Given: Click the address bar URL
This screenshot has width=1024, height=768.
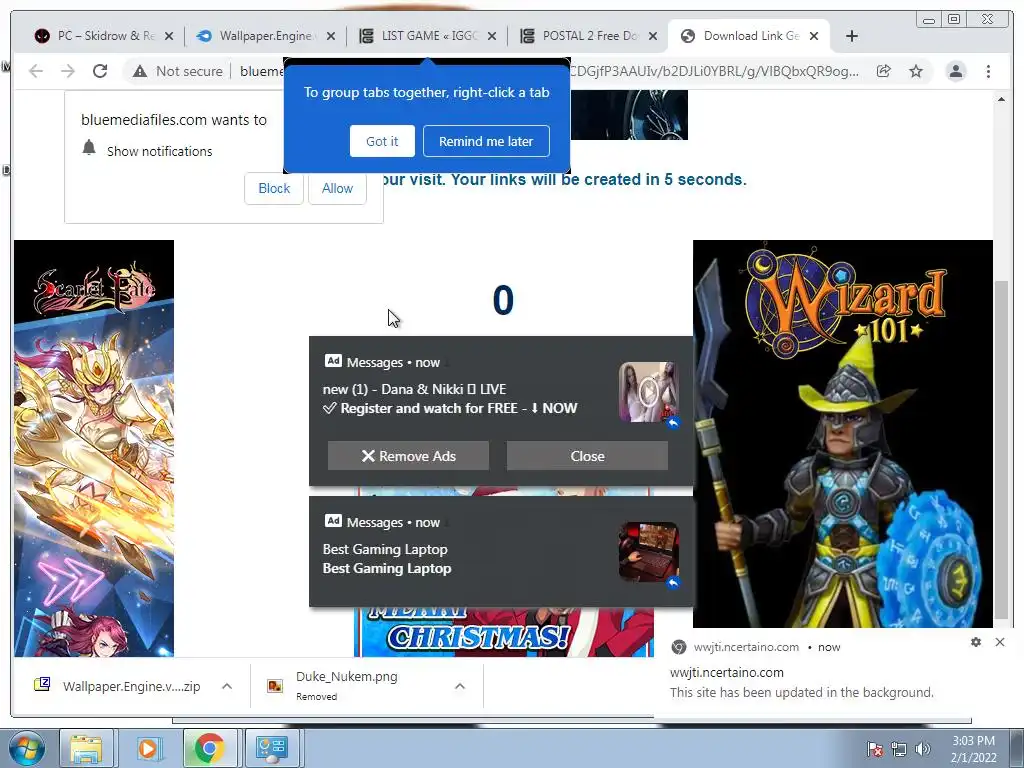Looking at the screenshot, I should (x=714, y=71).
